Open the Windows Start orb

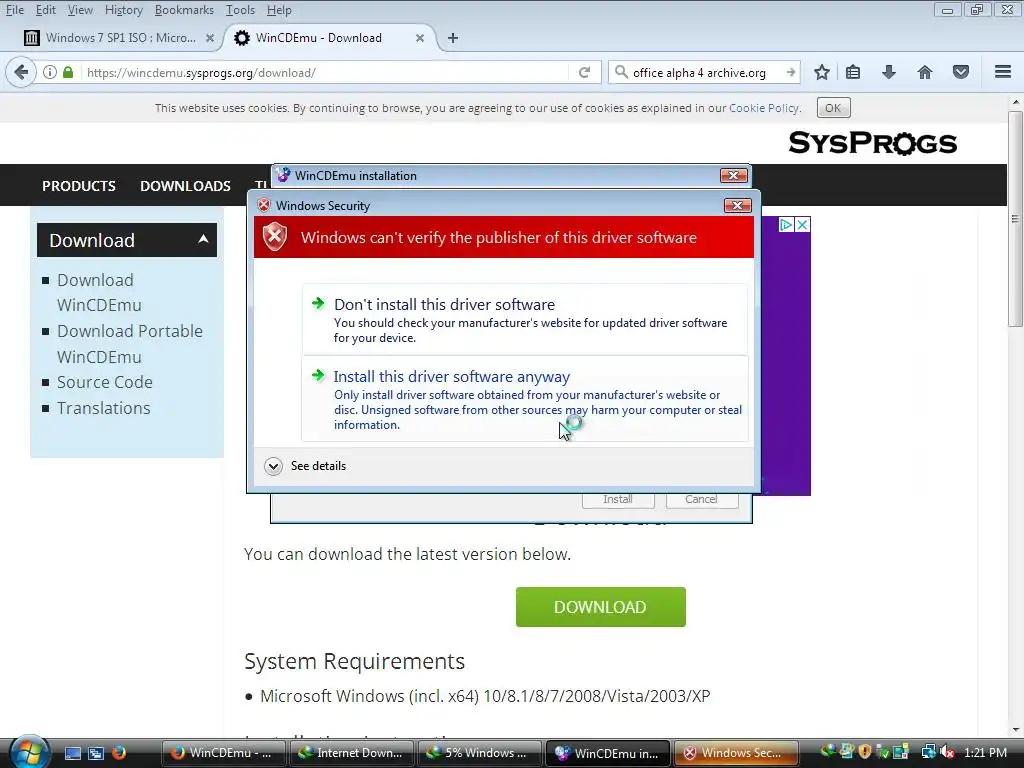click(x=29, y=753)
